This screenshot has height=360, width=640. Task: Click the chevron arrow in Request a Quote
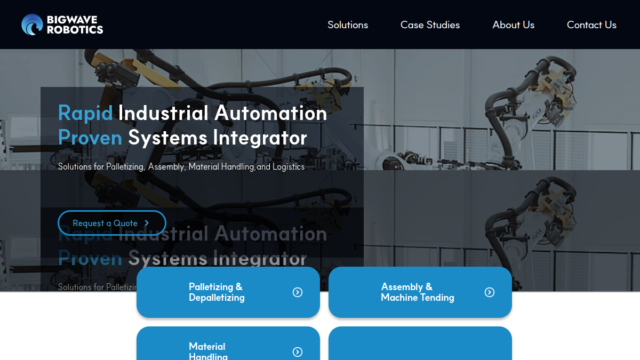(147, 223)
